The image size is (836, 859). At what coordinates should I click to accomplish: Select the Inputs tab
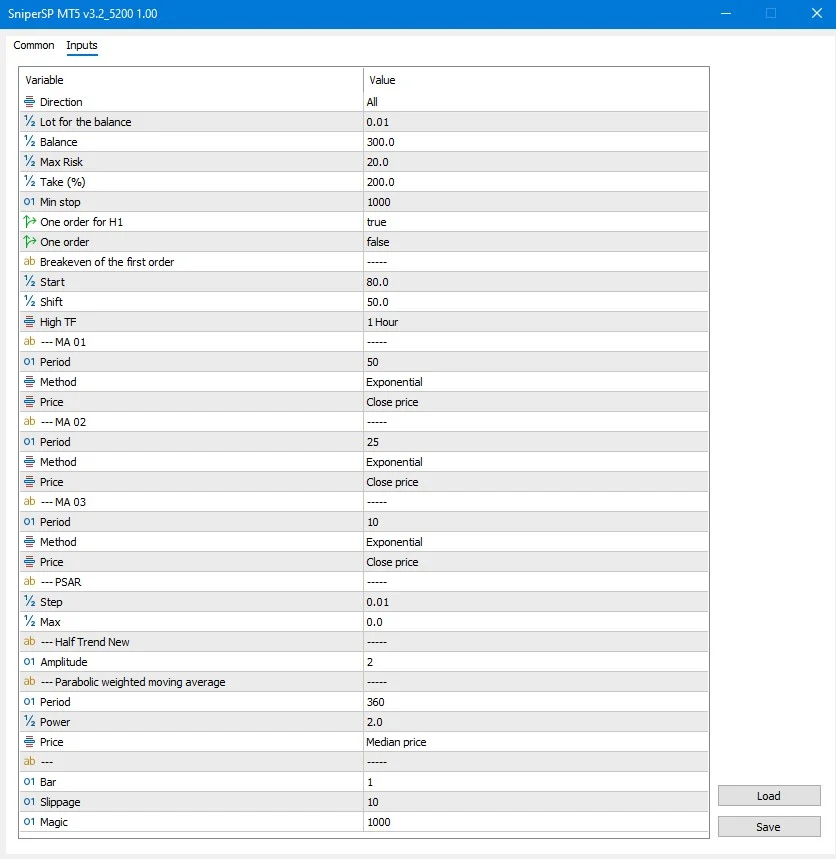click(x=81, y=45)
